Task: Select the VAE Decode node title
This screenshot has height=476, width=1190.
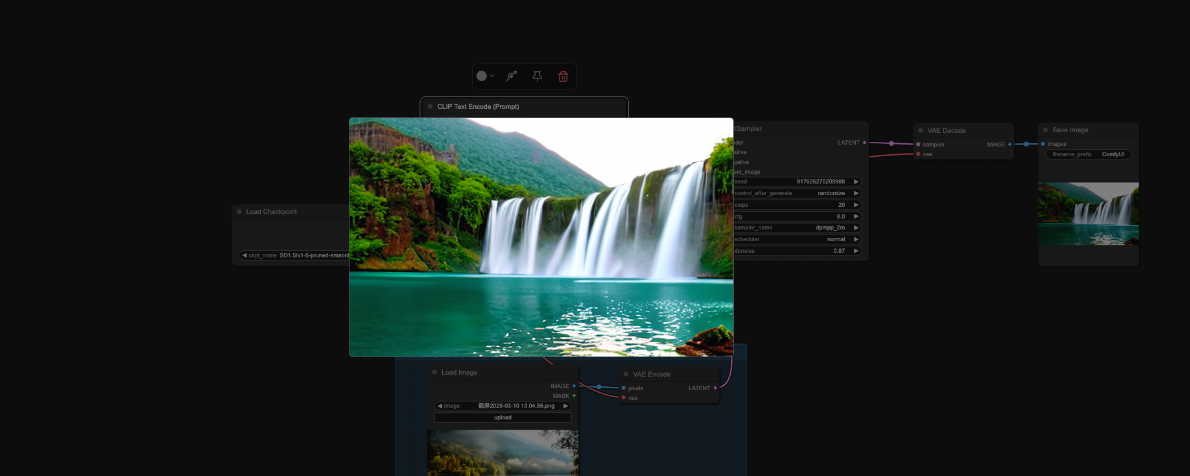Action: pyautogui.click(x=946, y=131)
